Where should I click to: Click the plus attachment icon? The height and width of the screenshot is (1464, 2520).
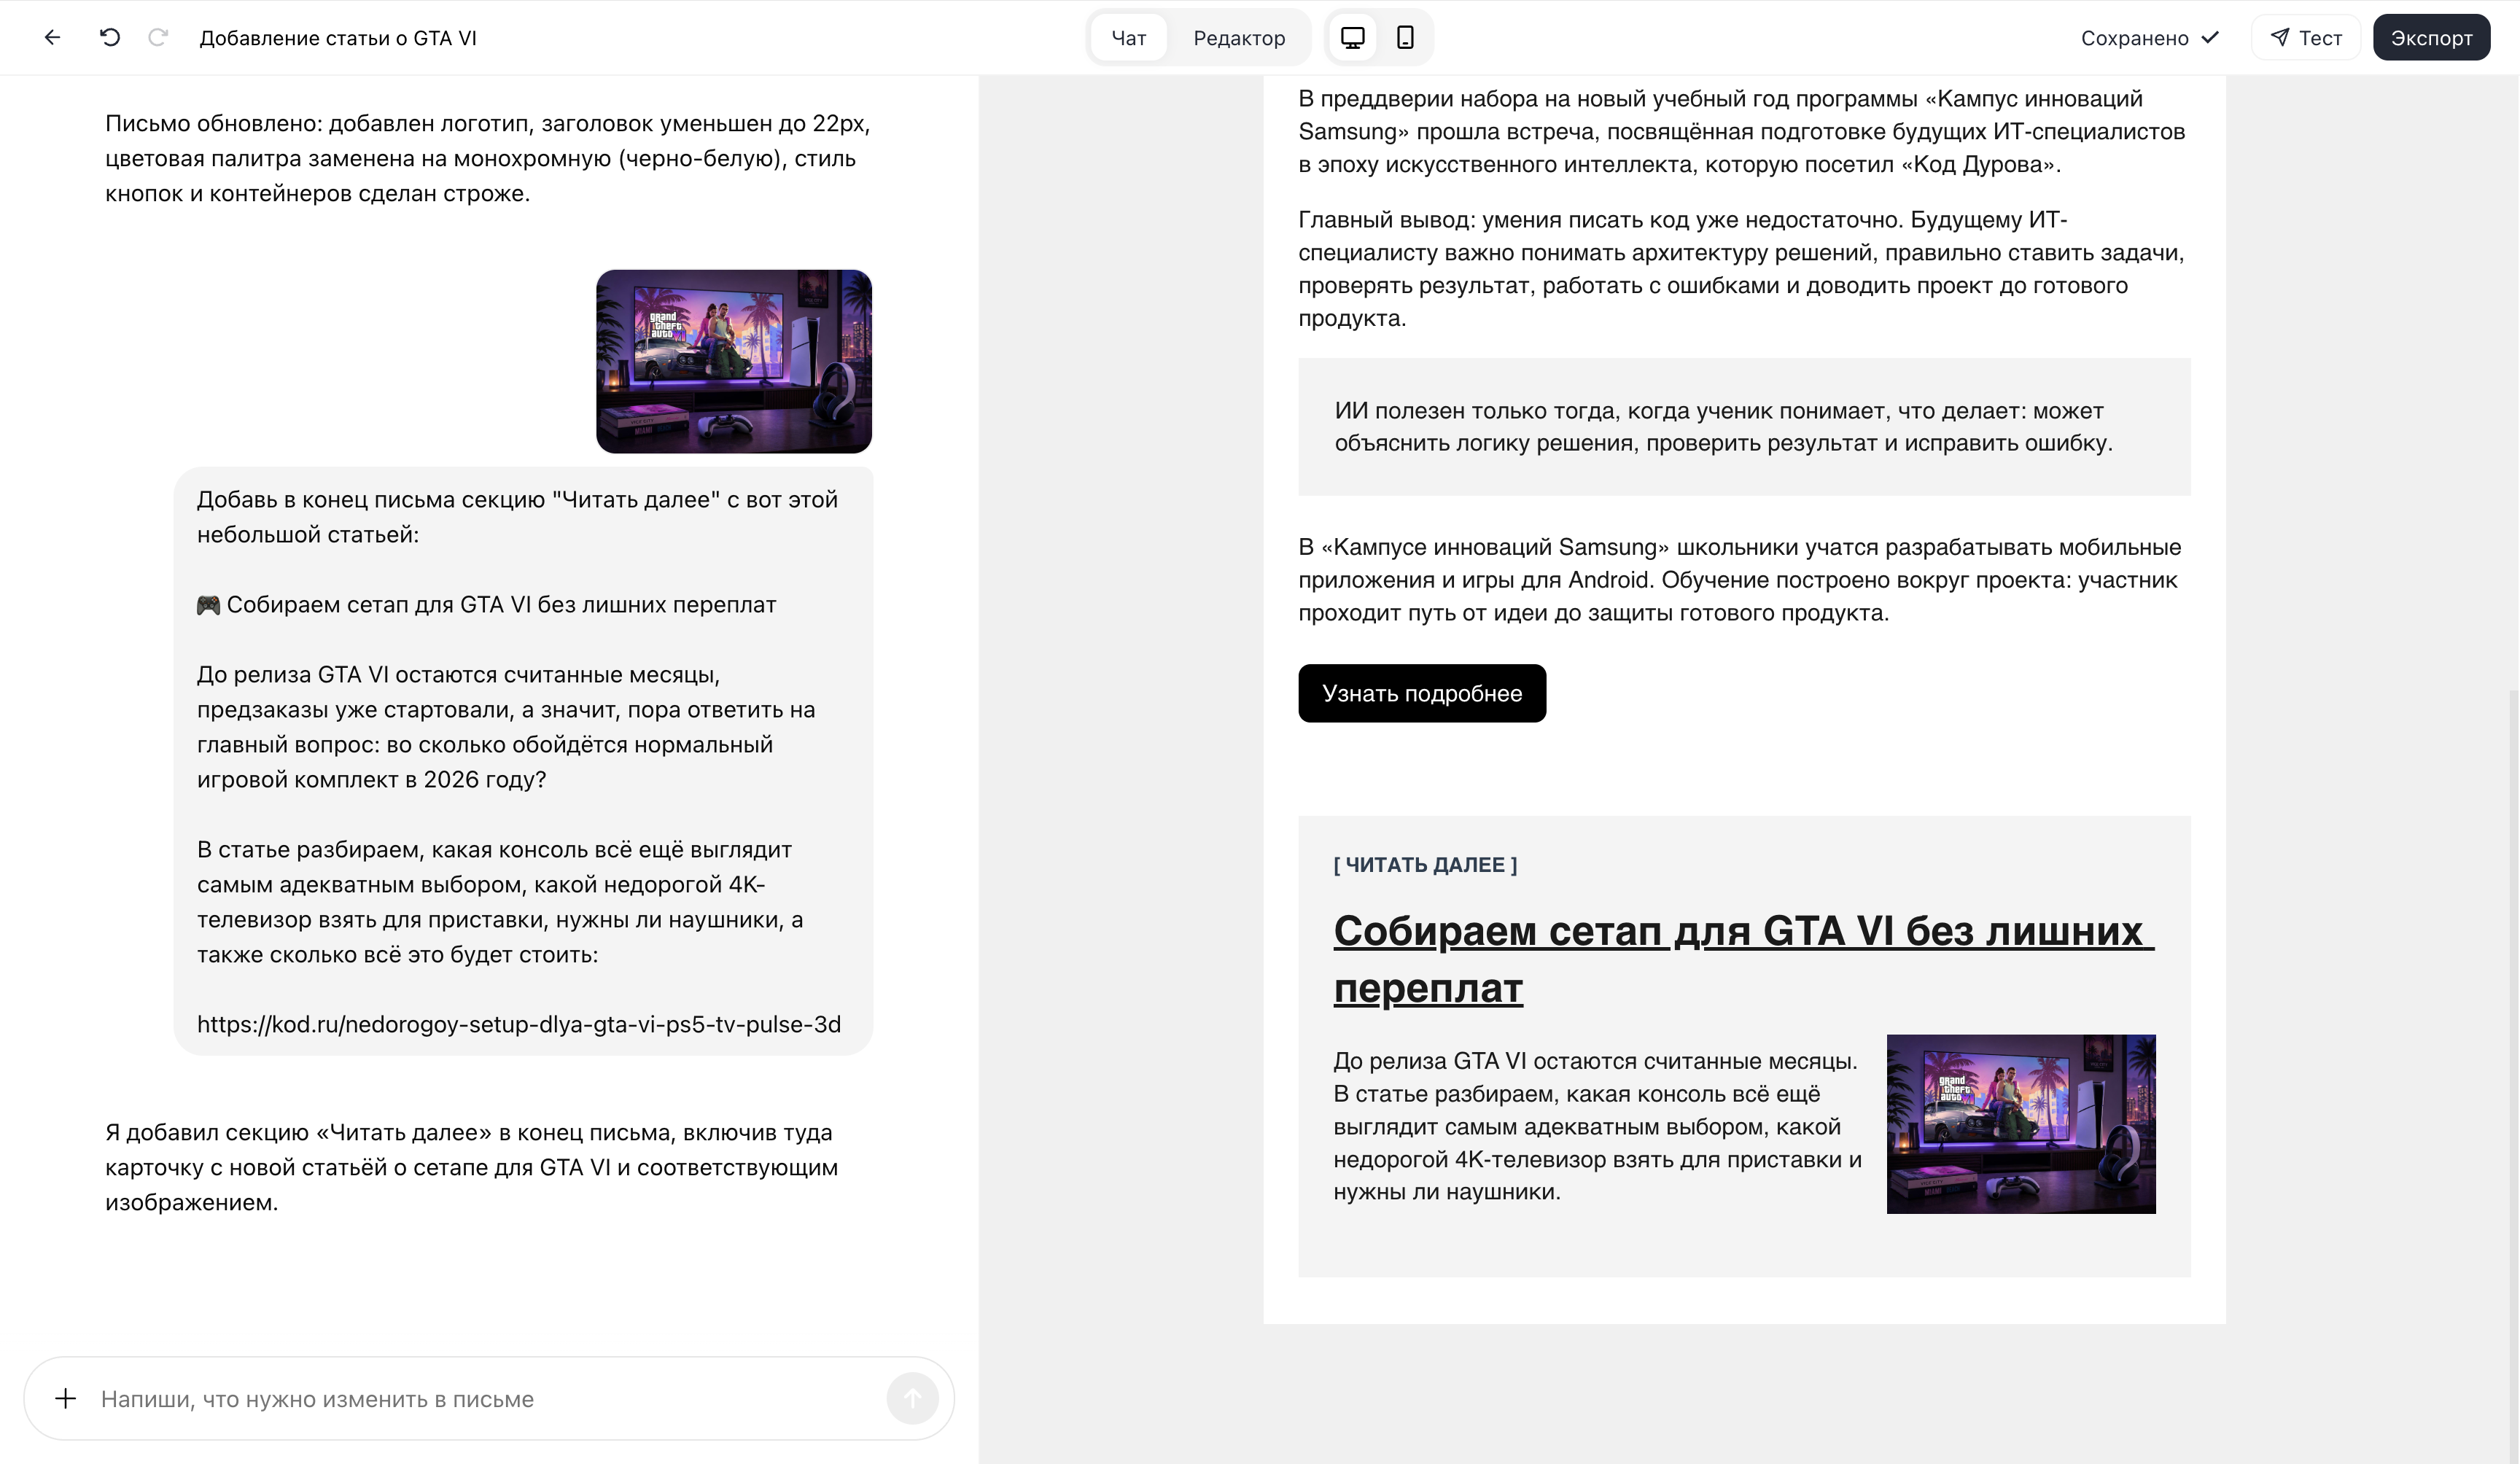66,1398
